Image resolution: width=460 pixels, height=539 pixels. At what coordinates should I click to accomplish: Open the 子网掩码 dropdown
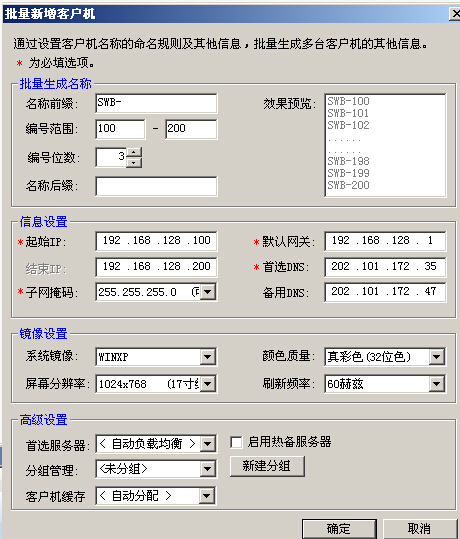tap(208, 292)
